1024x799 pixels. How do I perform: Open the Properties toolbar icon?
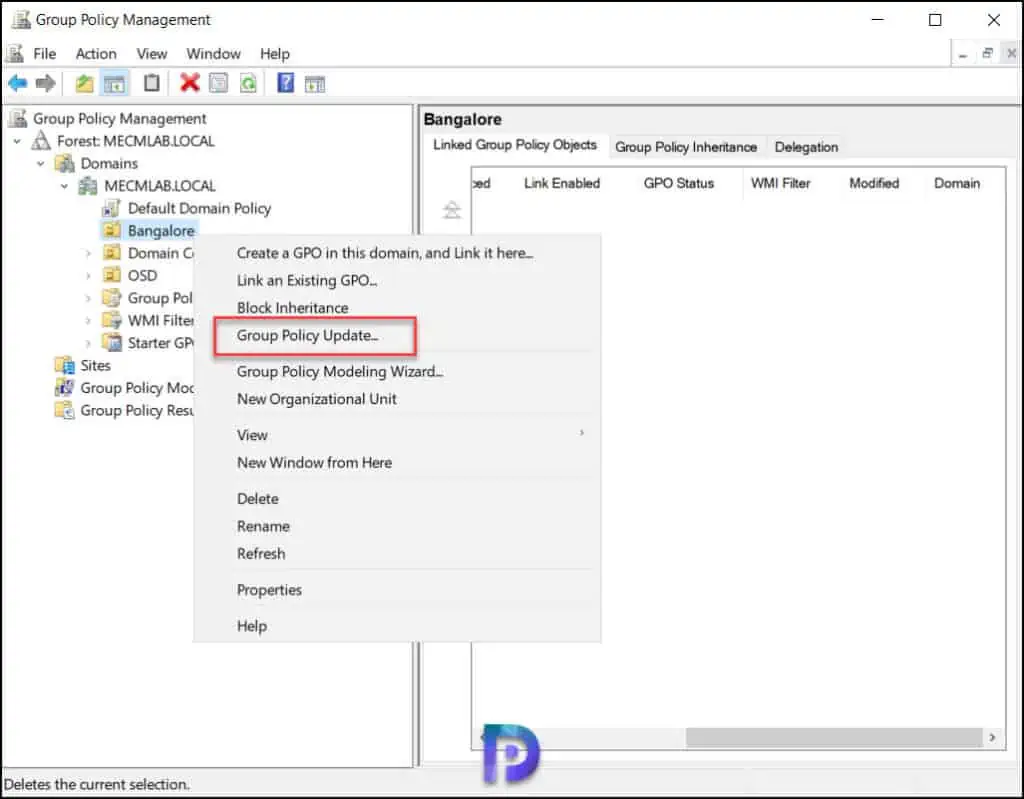point(219,83)
